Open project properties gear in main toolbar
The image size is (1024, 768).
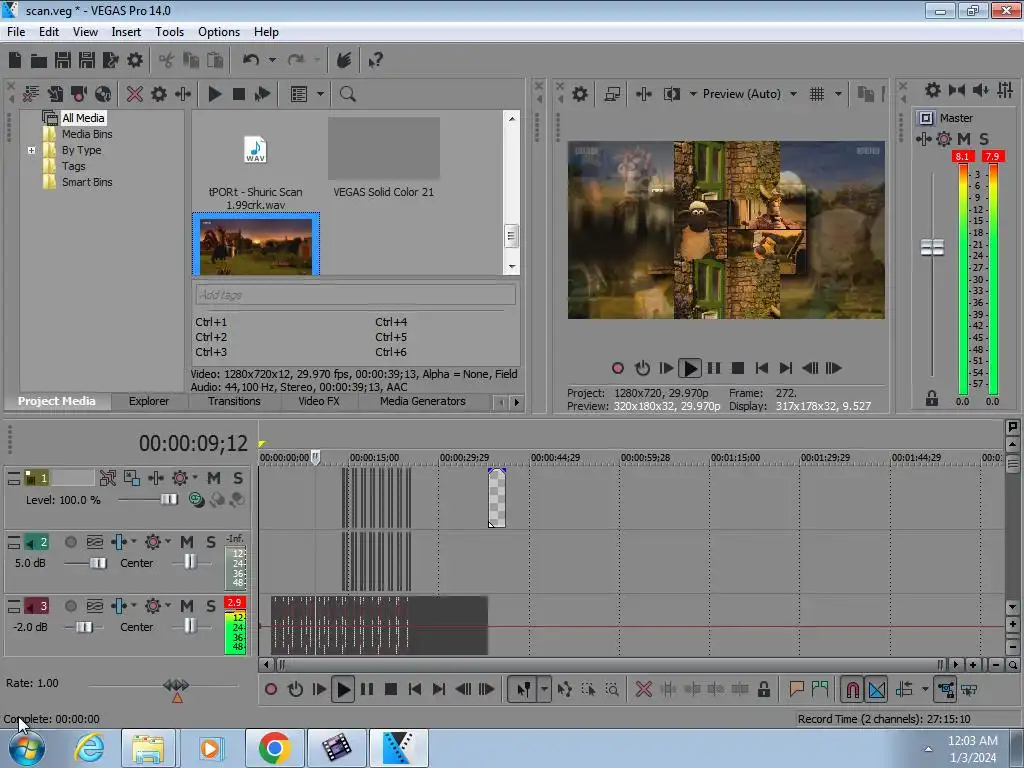pos(135,61)
